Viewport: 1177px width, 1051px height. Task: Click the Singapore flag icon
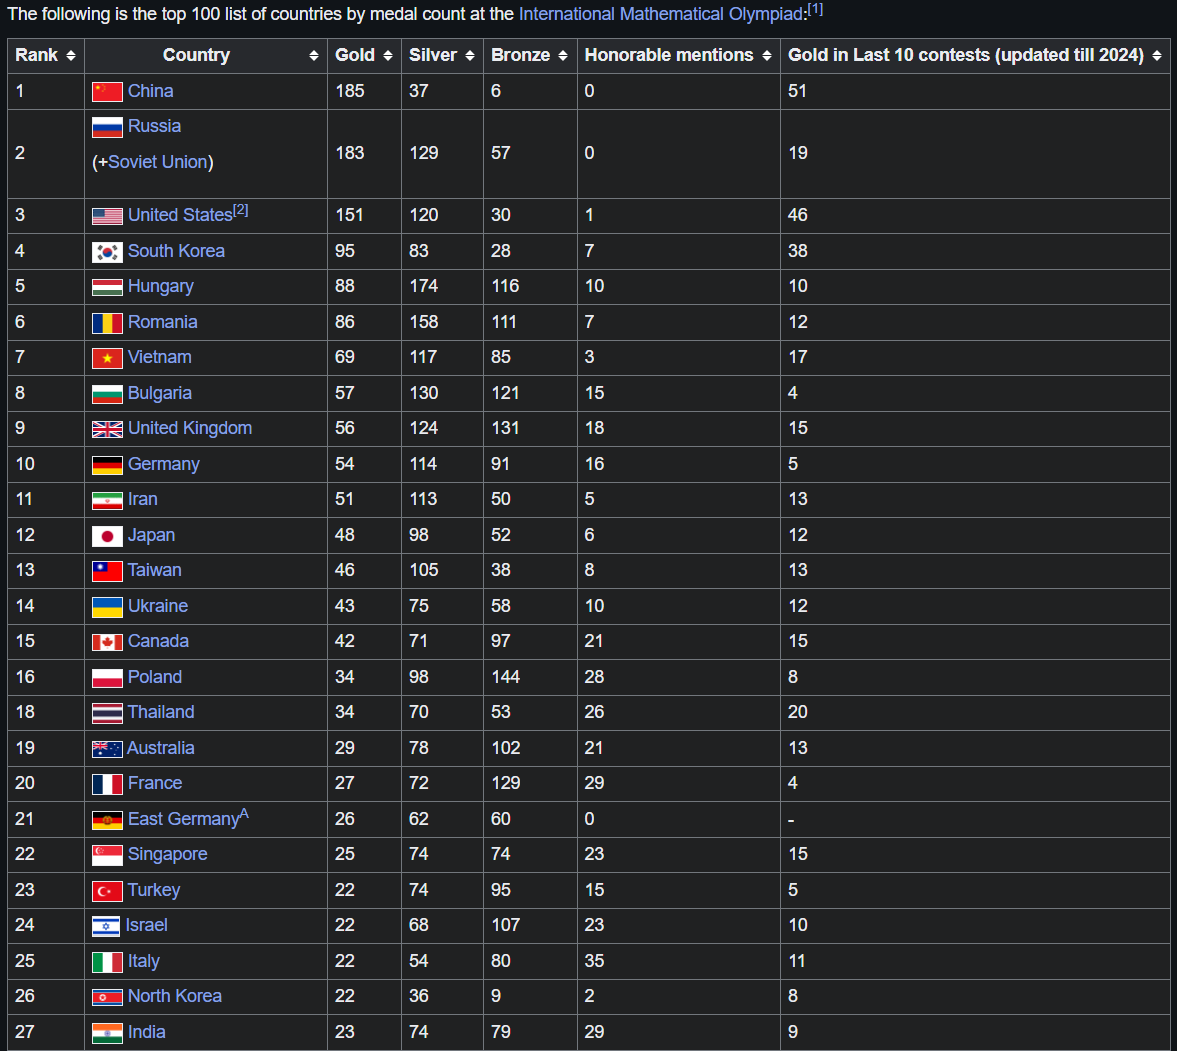pyautogui.click(x=107, y=856)
